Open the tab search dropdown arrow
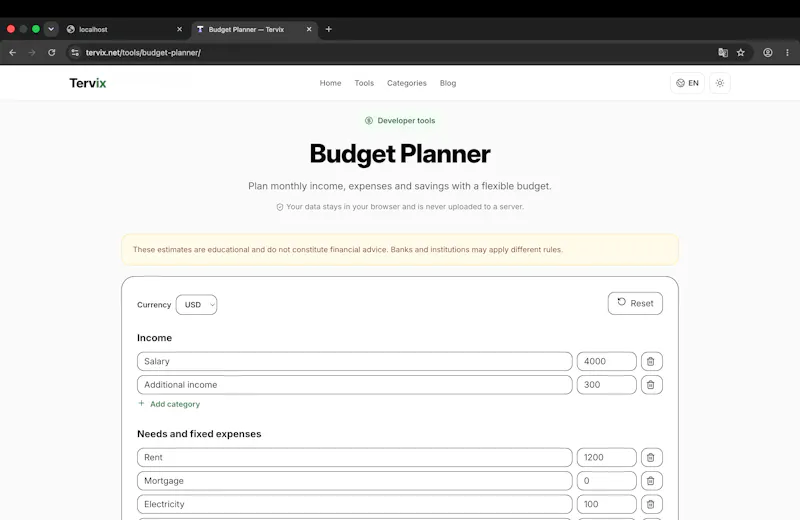Viewport: 800px width, 520px height. pos(51,29)
